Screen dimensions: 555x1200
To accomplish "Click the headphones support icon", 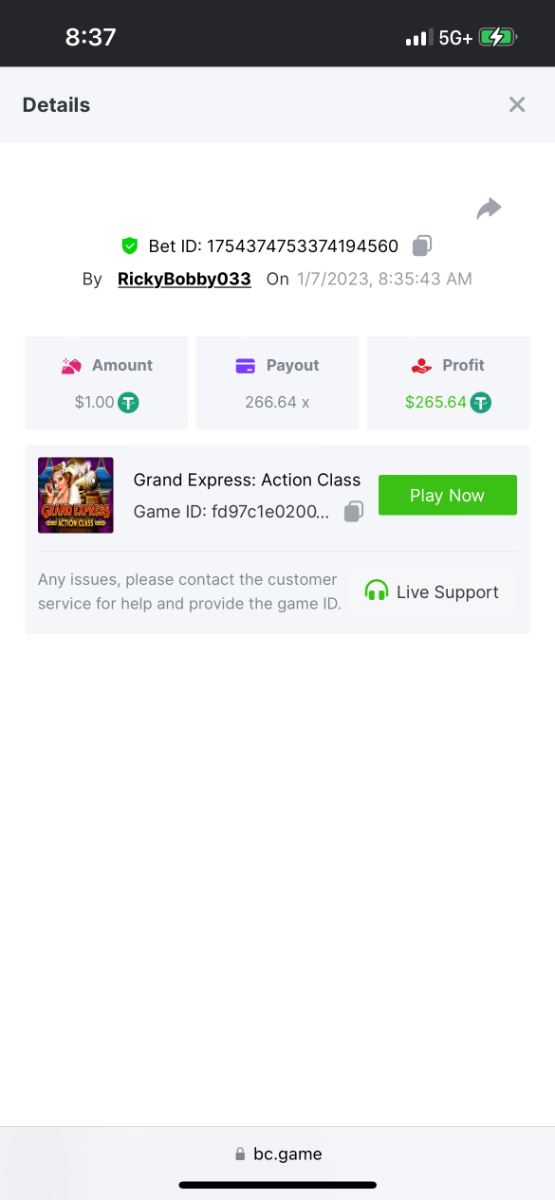I will pyautogui.click(x=377, y=591).
